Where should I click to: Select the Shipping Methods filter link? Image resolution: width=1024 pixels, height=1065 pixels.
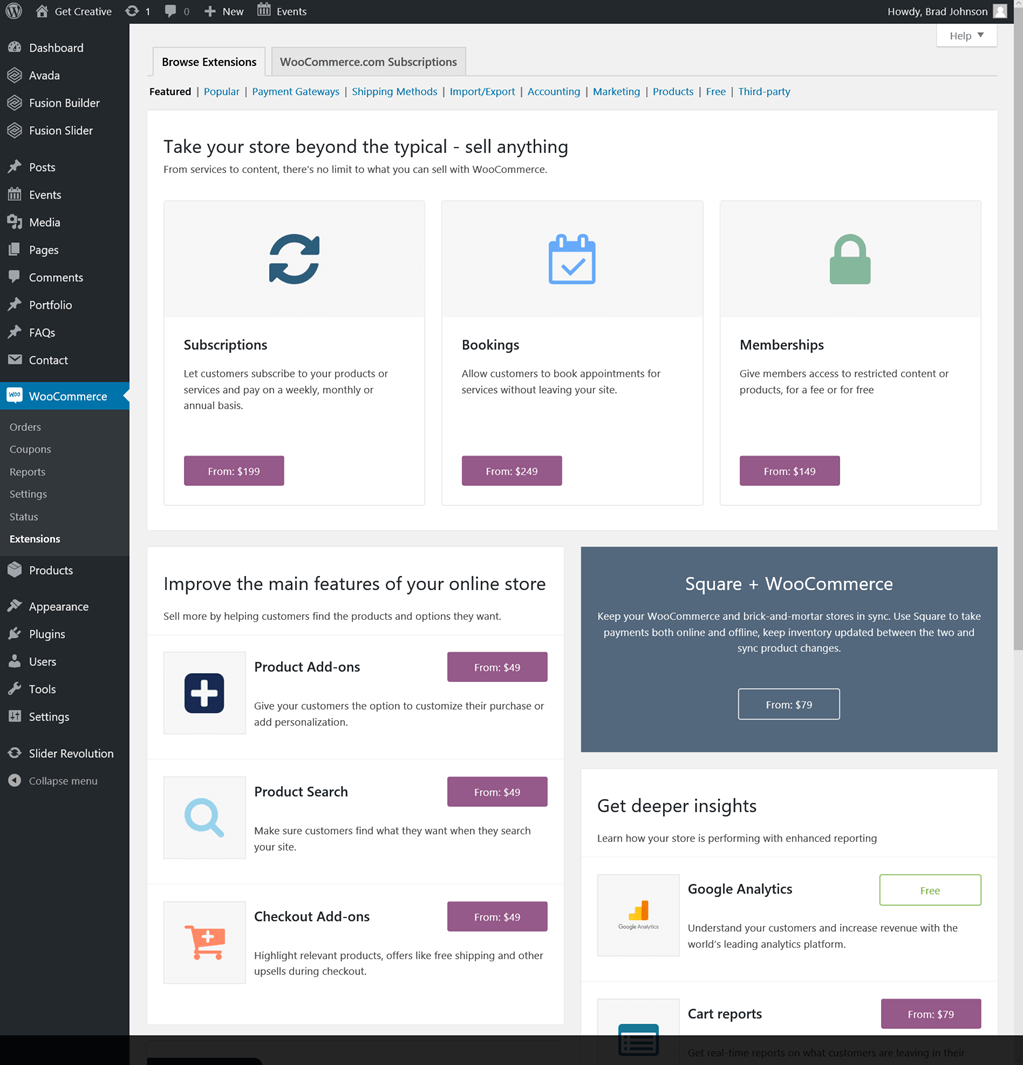[x=395, y=92]
